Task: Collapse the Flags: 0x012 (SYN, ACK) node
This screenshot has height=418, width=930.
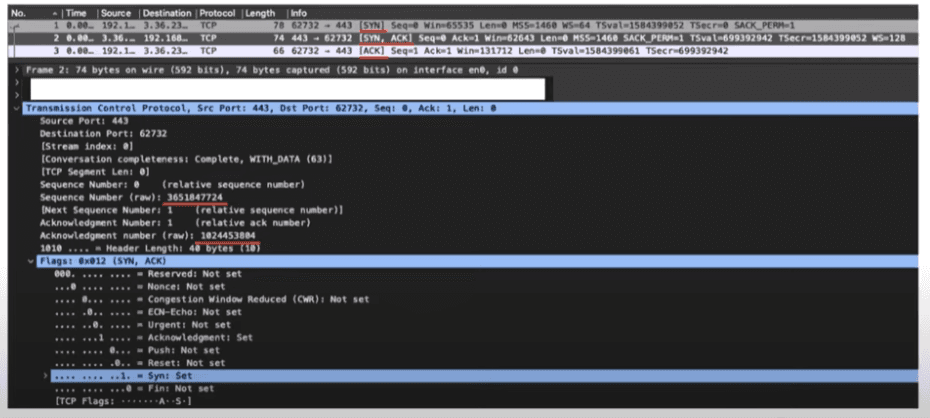Action: pos(31,261)
